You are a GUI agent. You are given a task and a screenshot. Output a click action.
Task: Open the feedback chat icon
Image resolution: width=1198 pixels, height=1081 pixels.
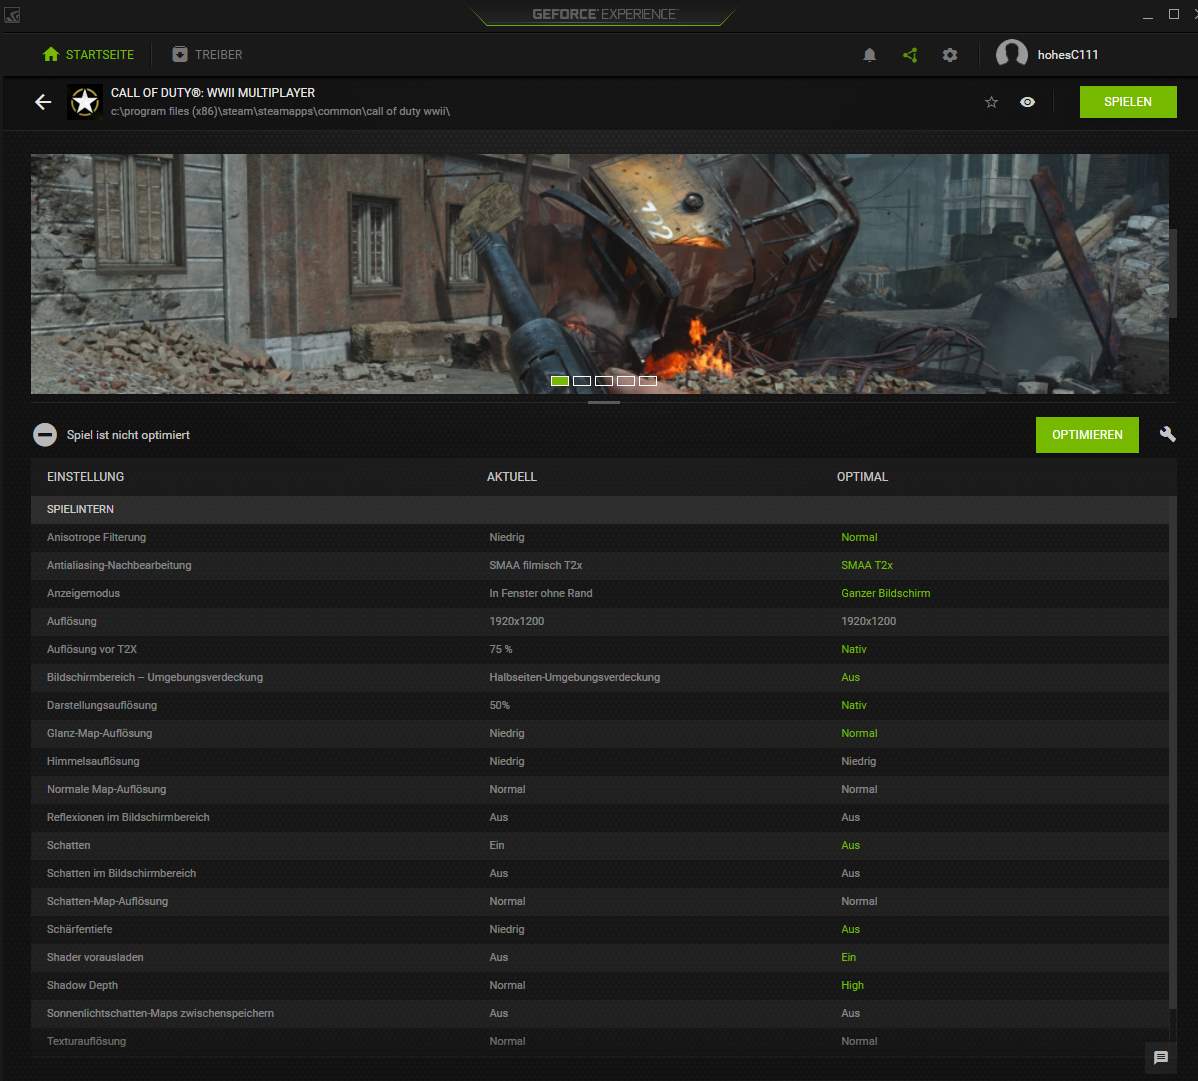point(1161,1057)
